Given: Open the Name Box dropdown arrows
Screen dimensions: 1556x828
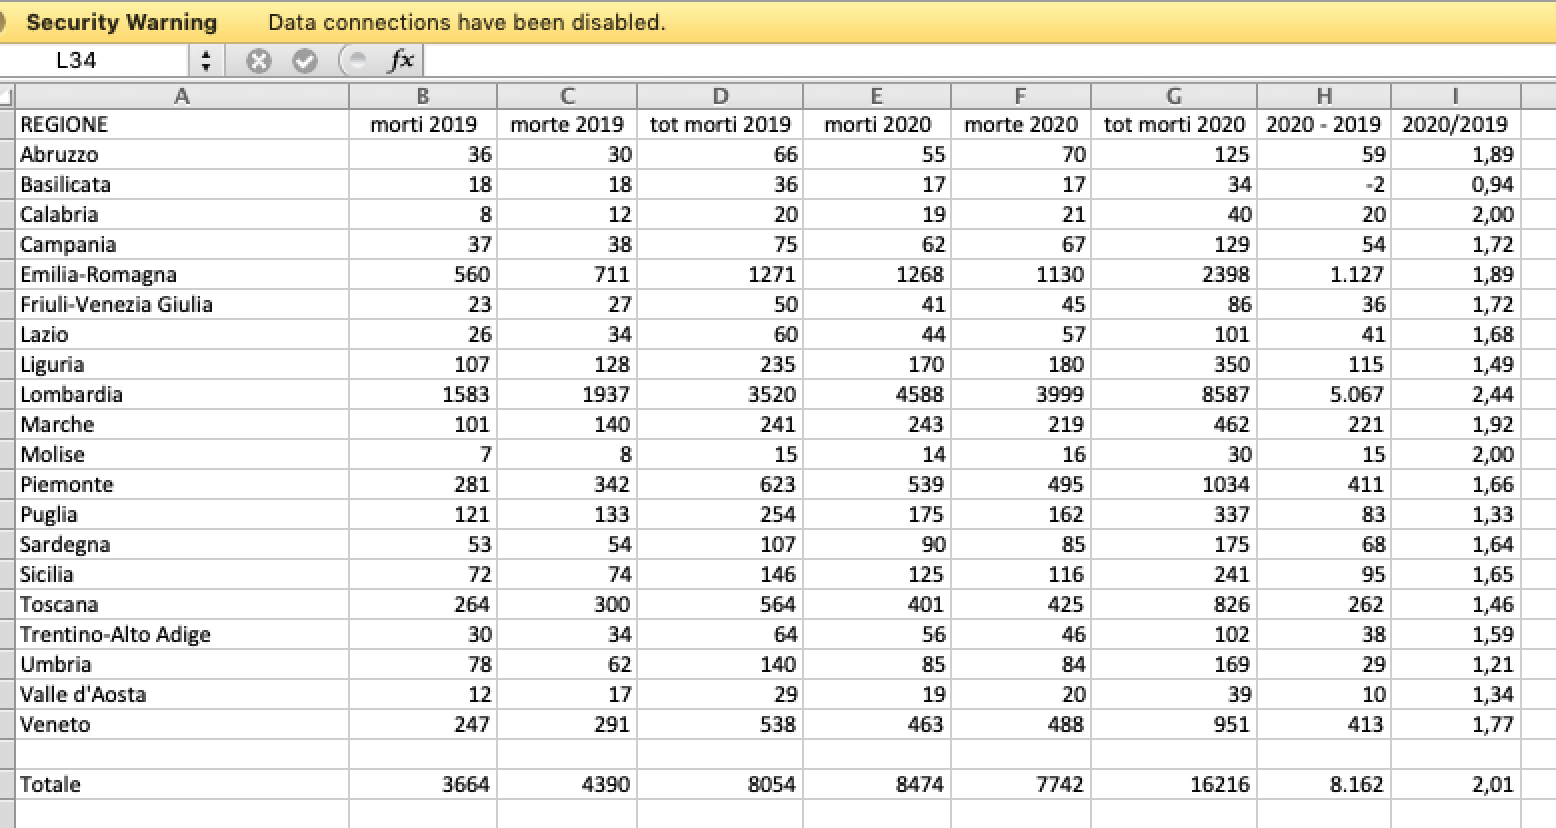Looking at the screenshot, I should pos(206,61).
